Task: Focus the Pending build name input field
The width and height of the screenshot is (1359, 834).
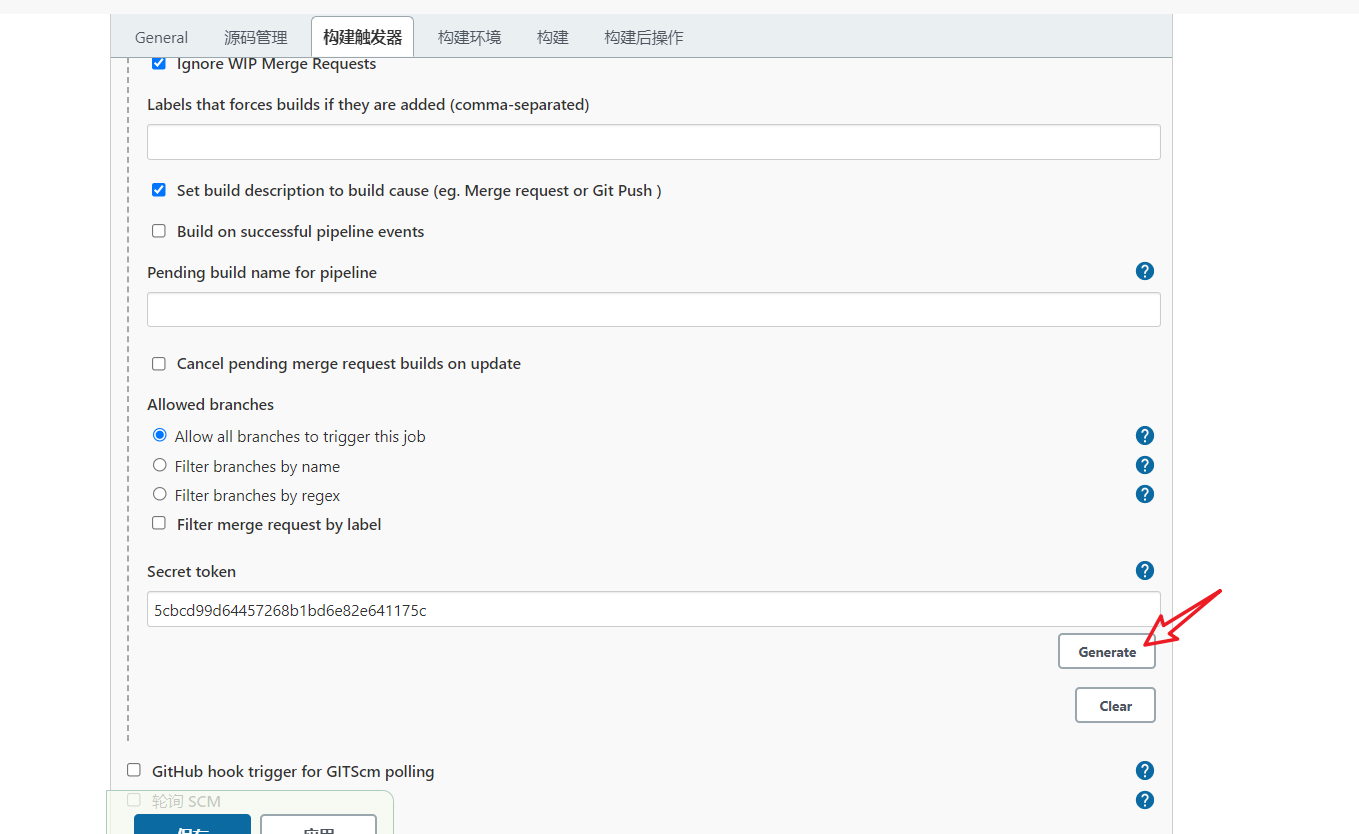Action: [x=654, y=309]
